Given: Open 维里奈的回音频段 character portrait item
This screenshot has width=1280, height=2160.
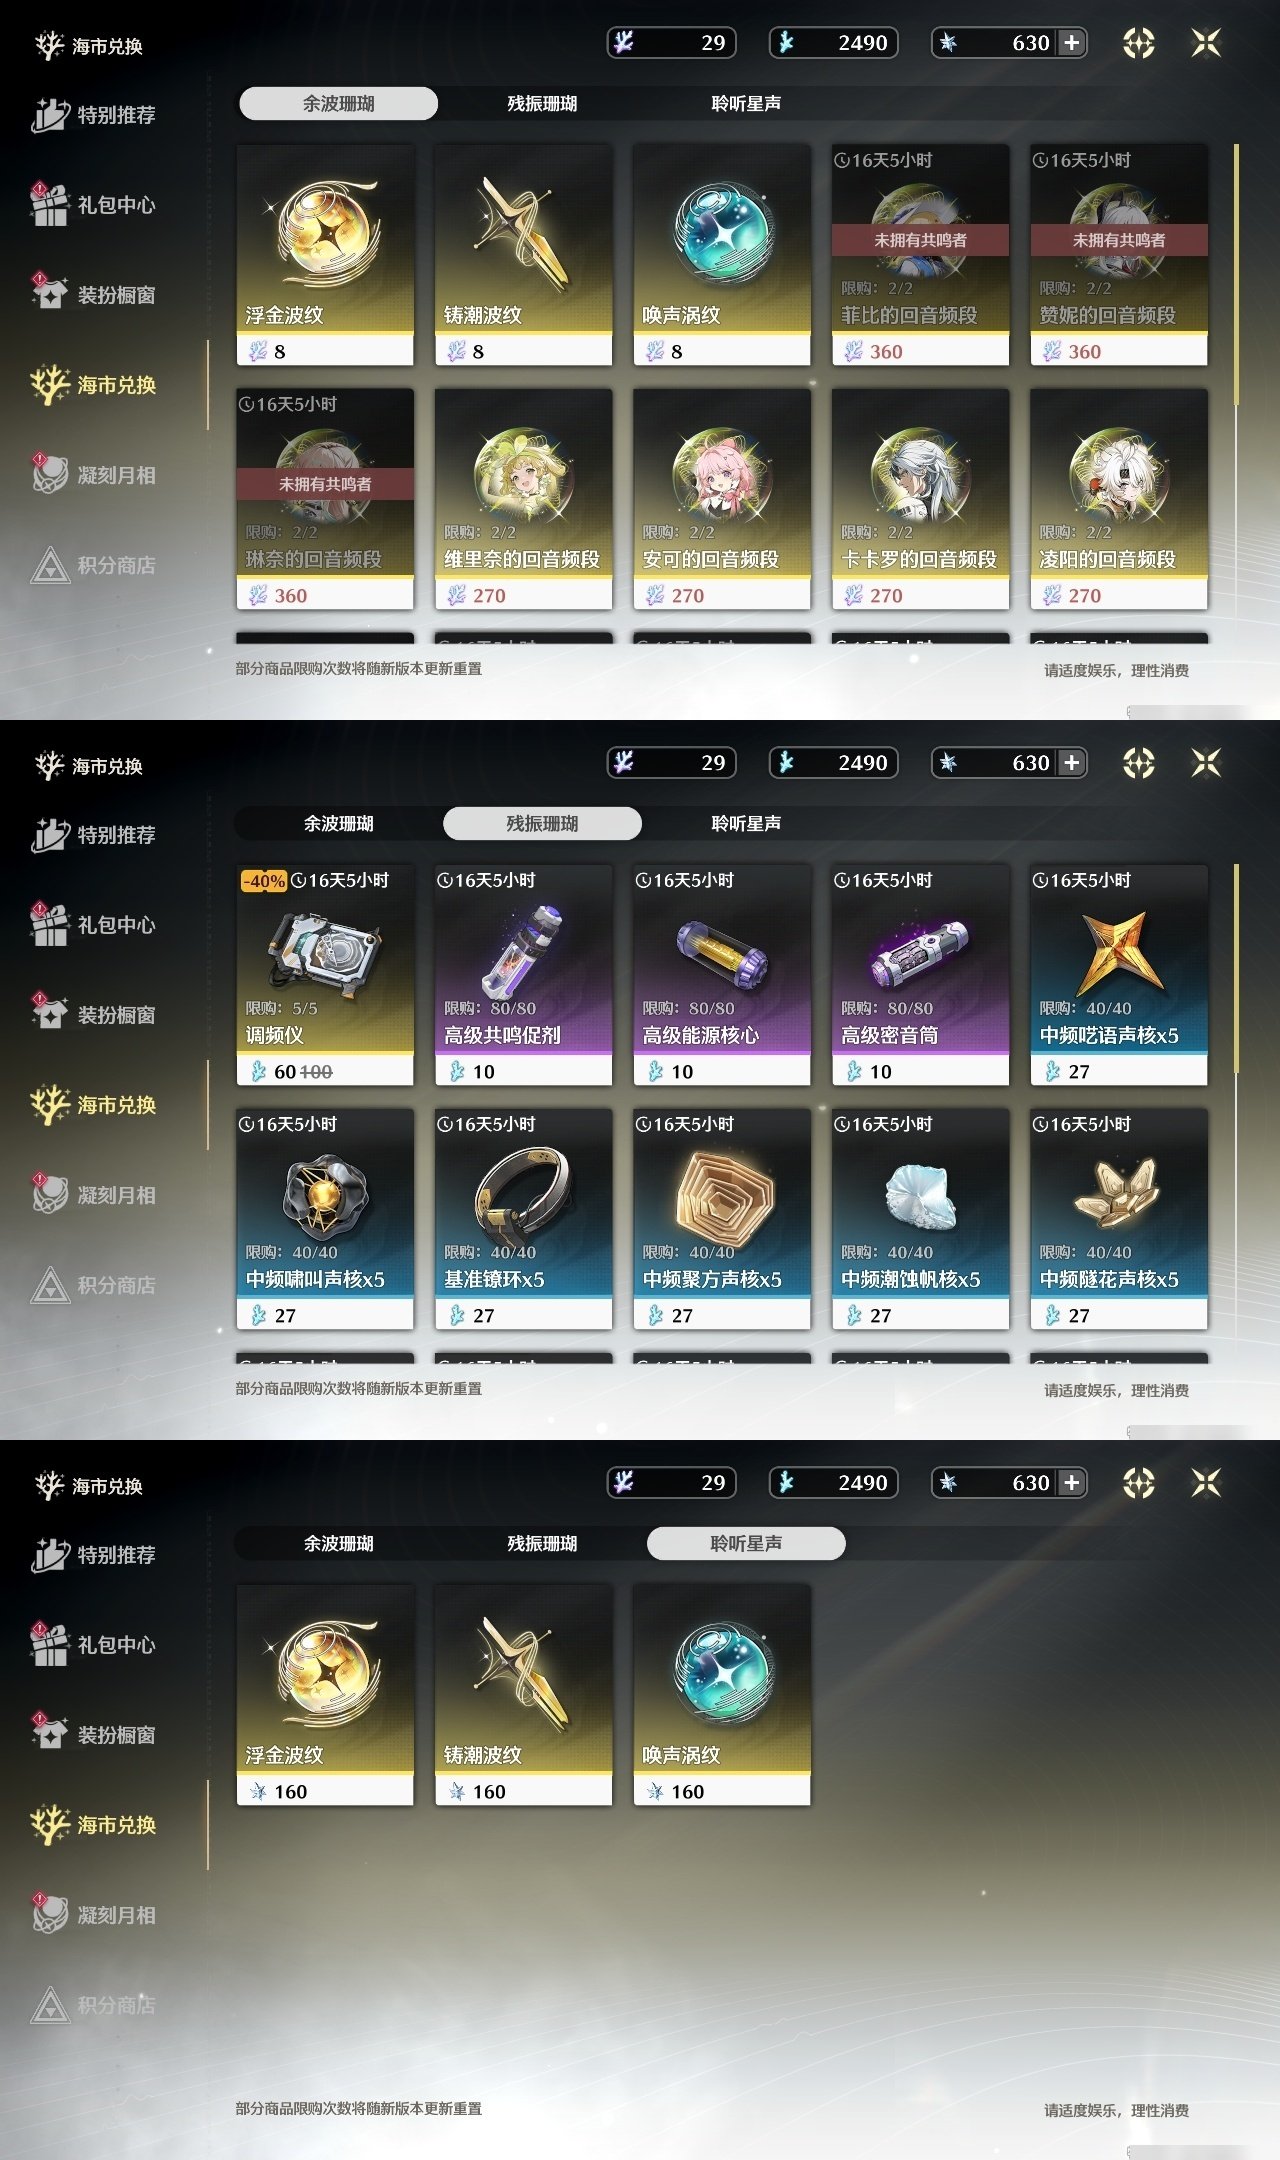Looking at the screenshot, I should (x=523, y=499).
